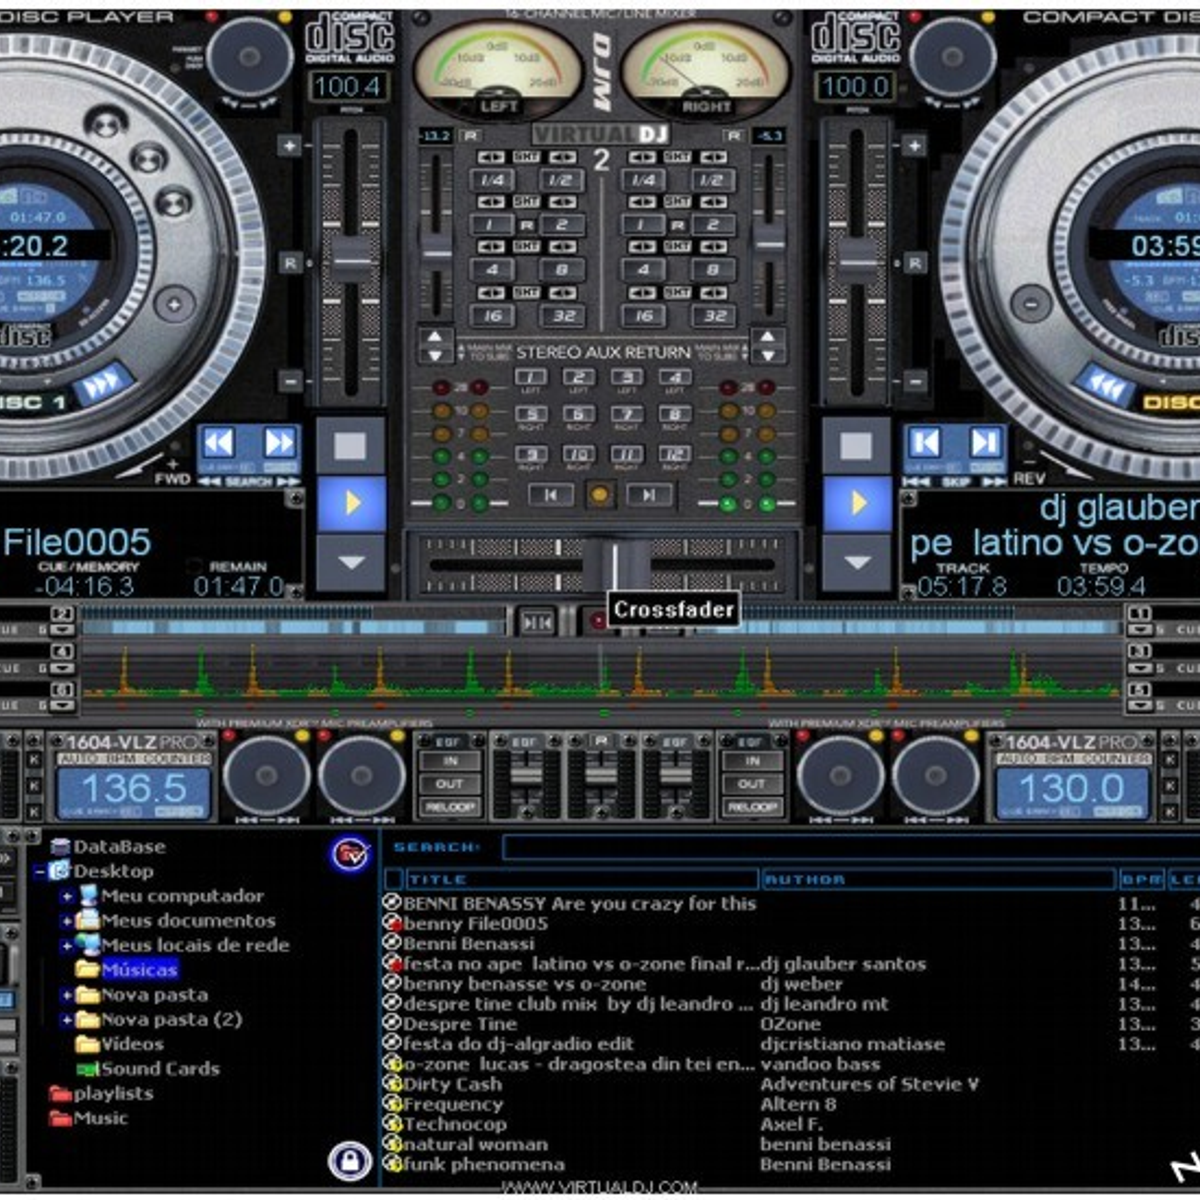The image size is (1200, 1200).
Task: Click the right RELOOP button
Action: (x=751, y=806)
